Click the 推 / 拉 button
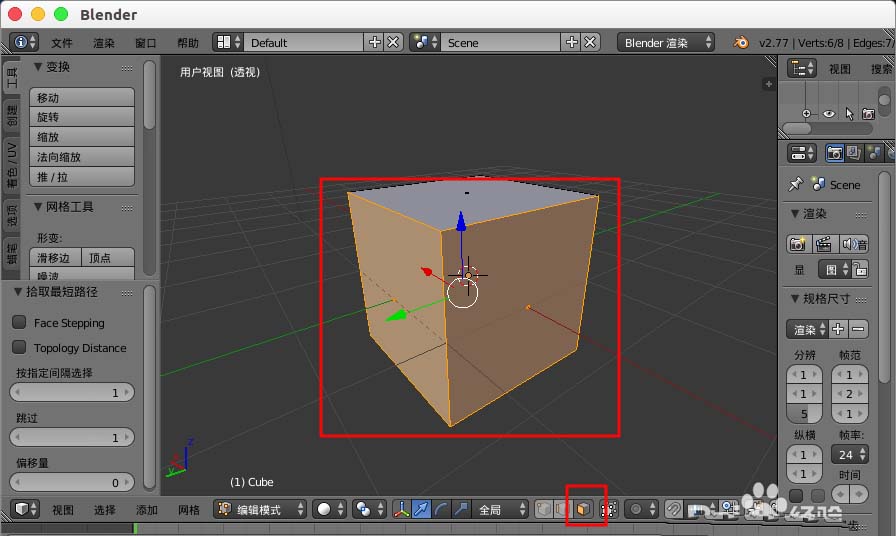 pyautogui.click(x=82, y=177)
